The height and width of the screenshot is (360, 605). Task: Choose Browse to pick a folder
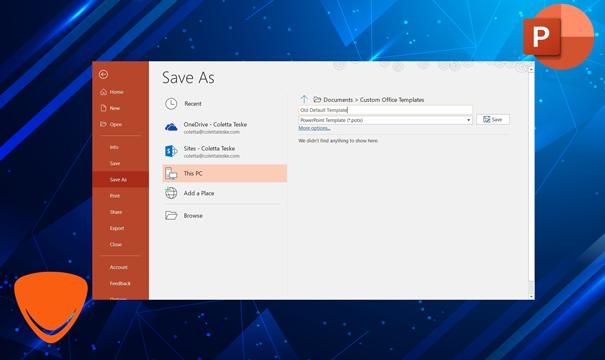coord(225,215)
